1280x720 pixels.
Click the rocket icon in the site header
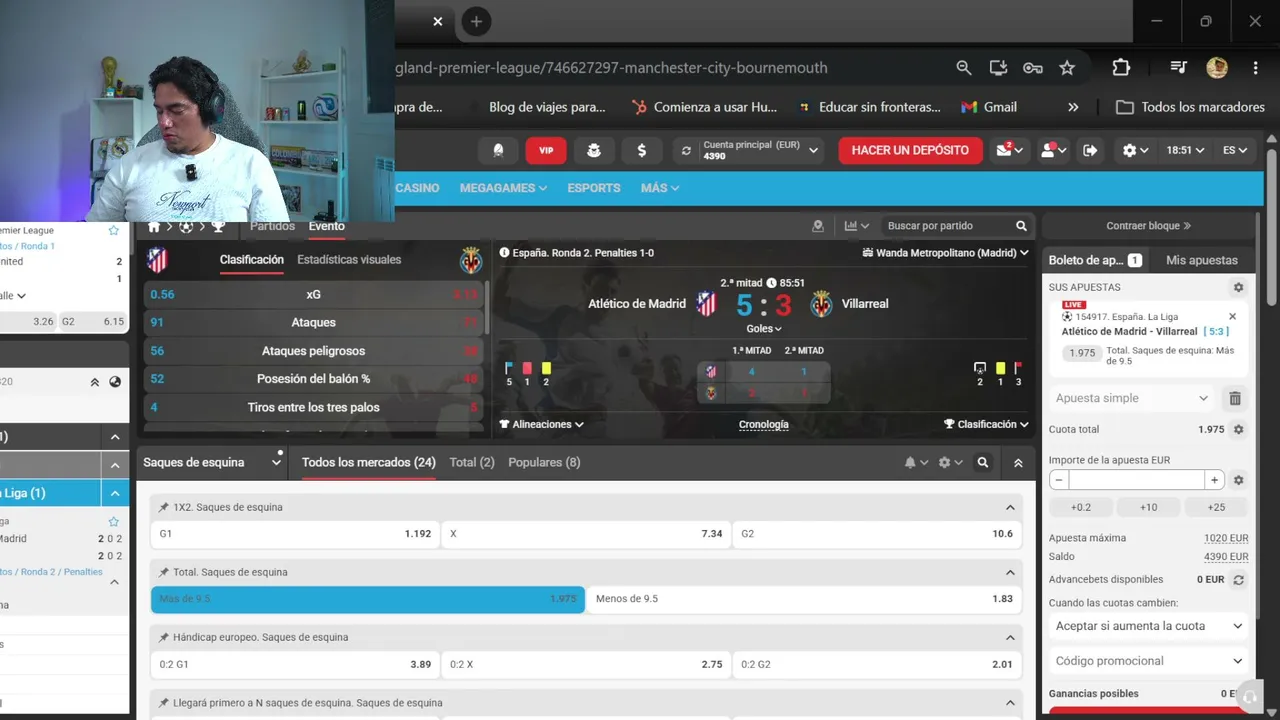498,150
